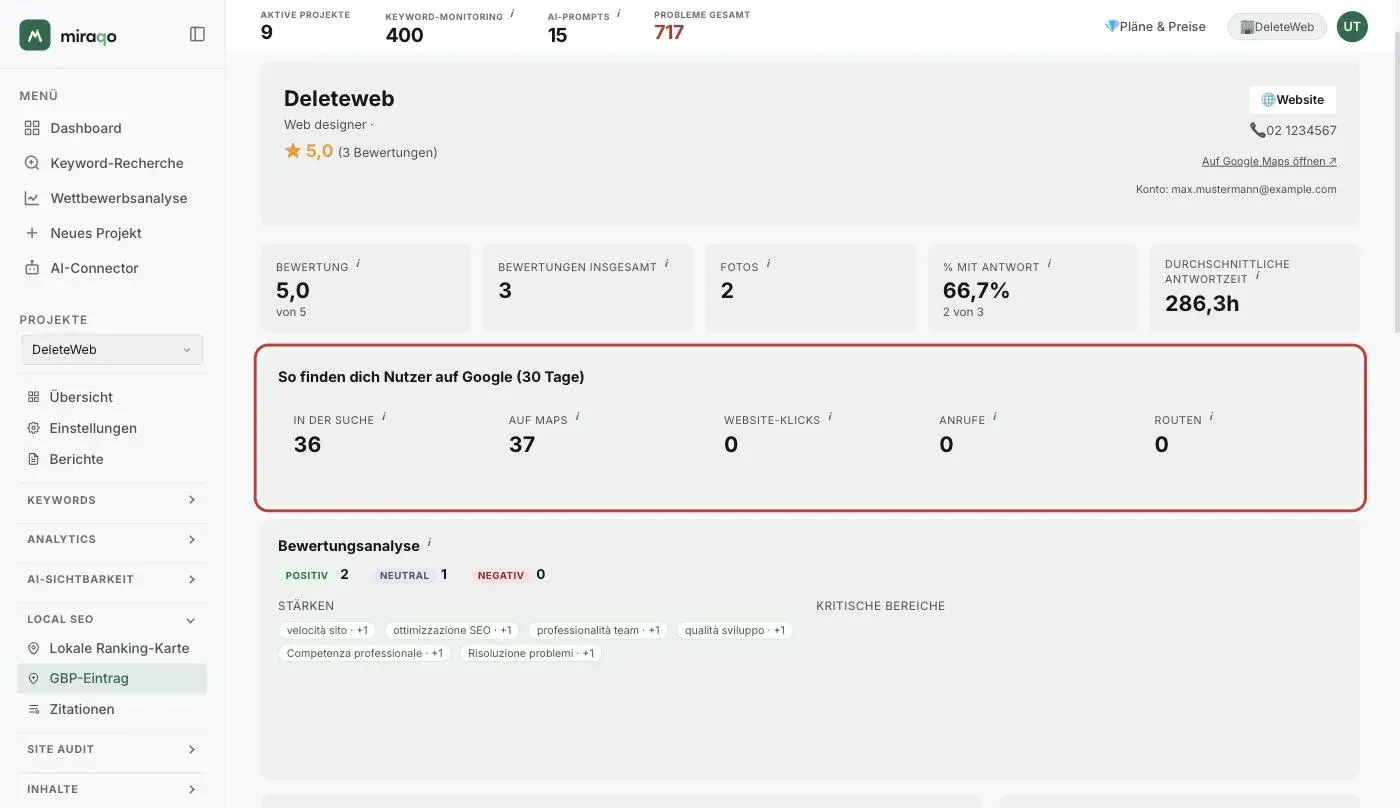Click the miraqo logo icon

click(x=35, y=35)
